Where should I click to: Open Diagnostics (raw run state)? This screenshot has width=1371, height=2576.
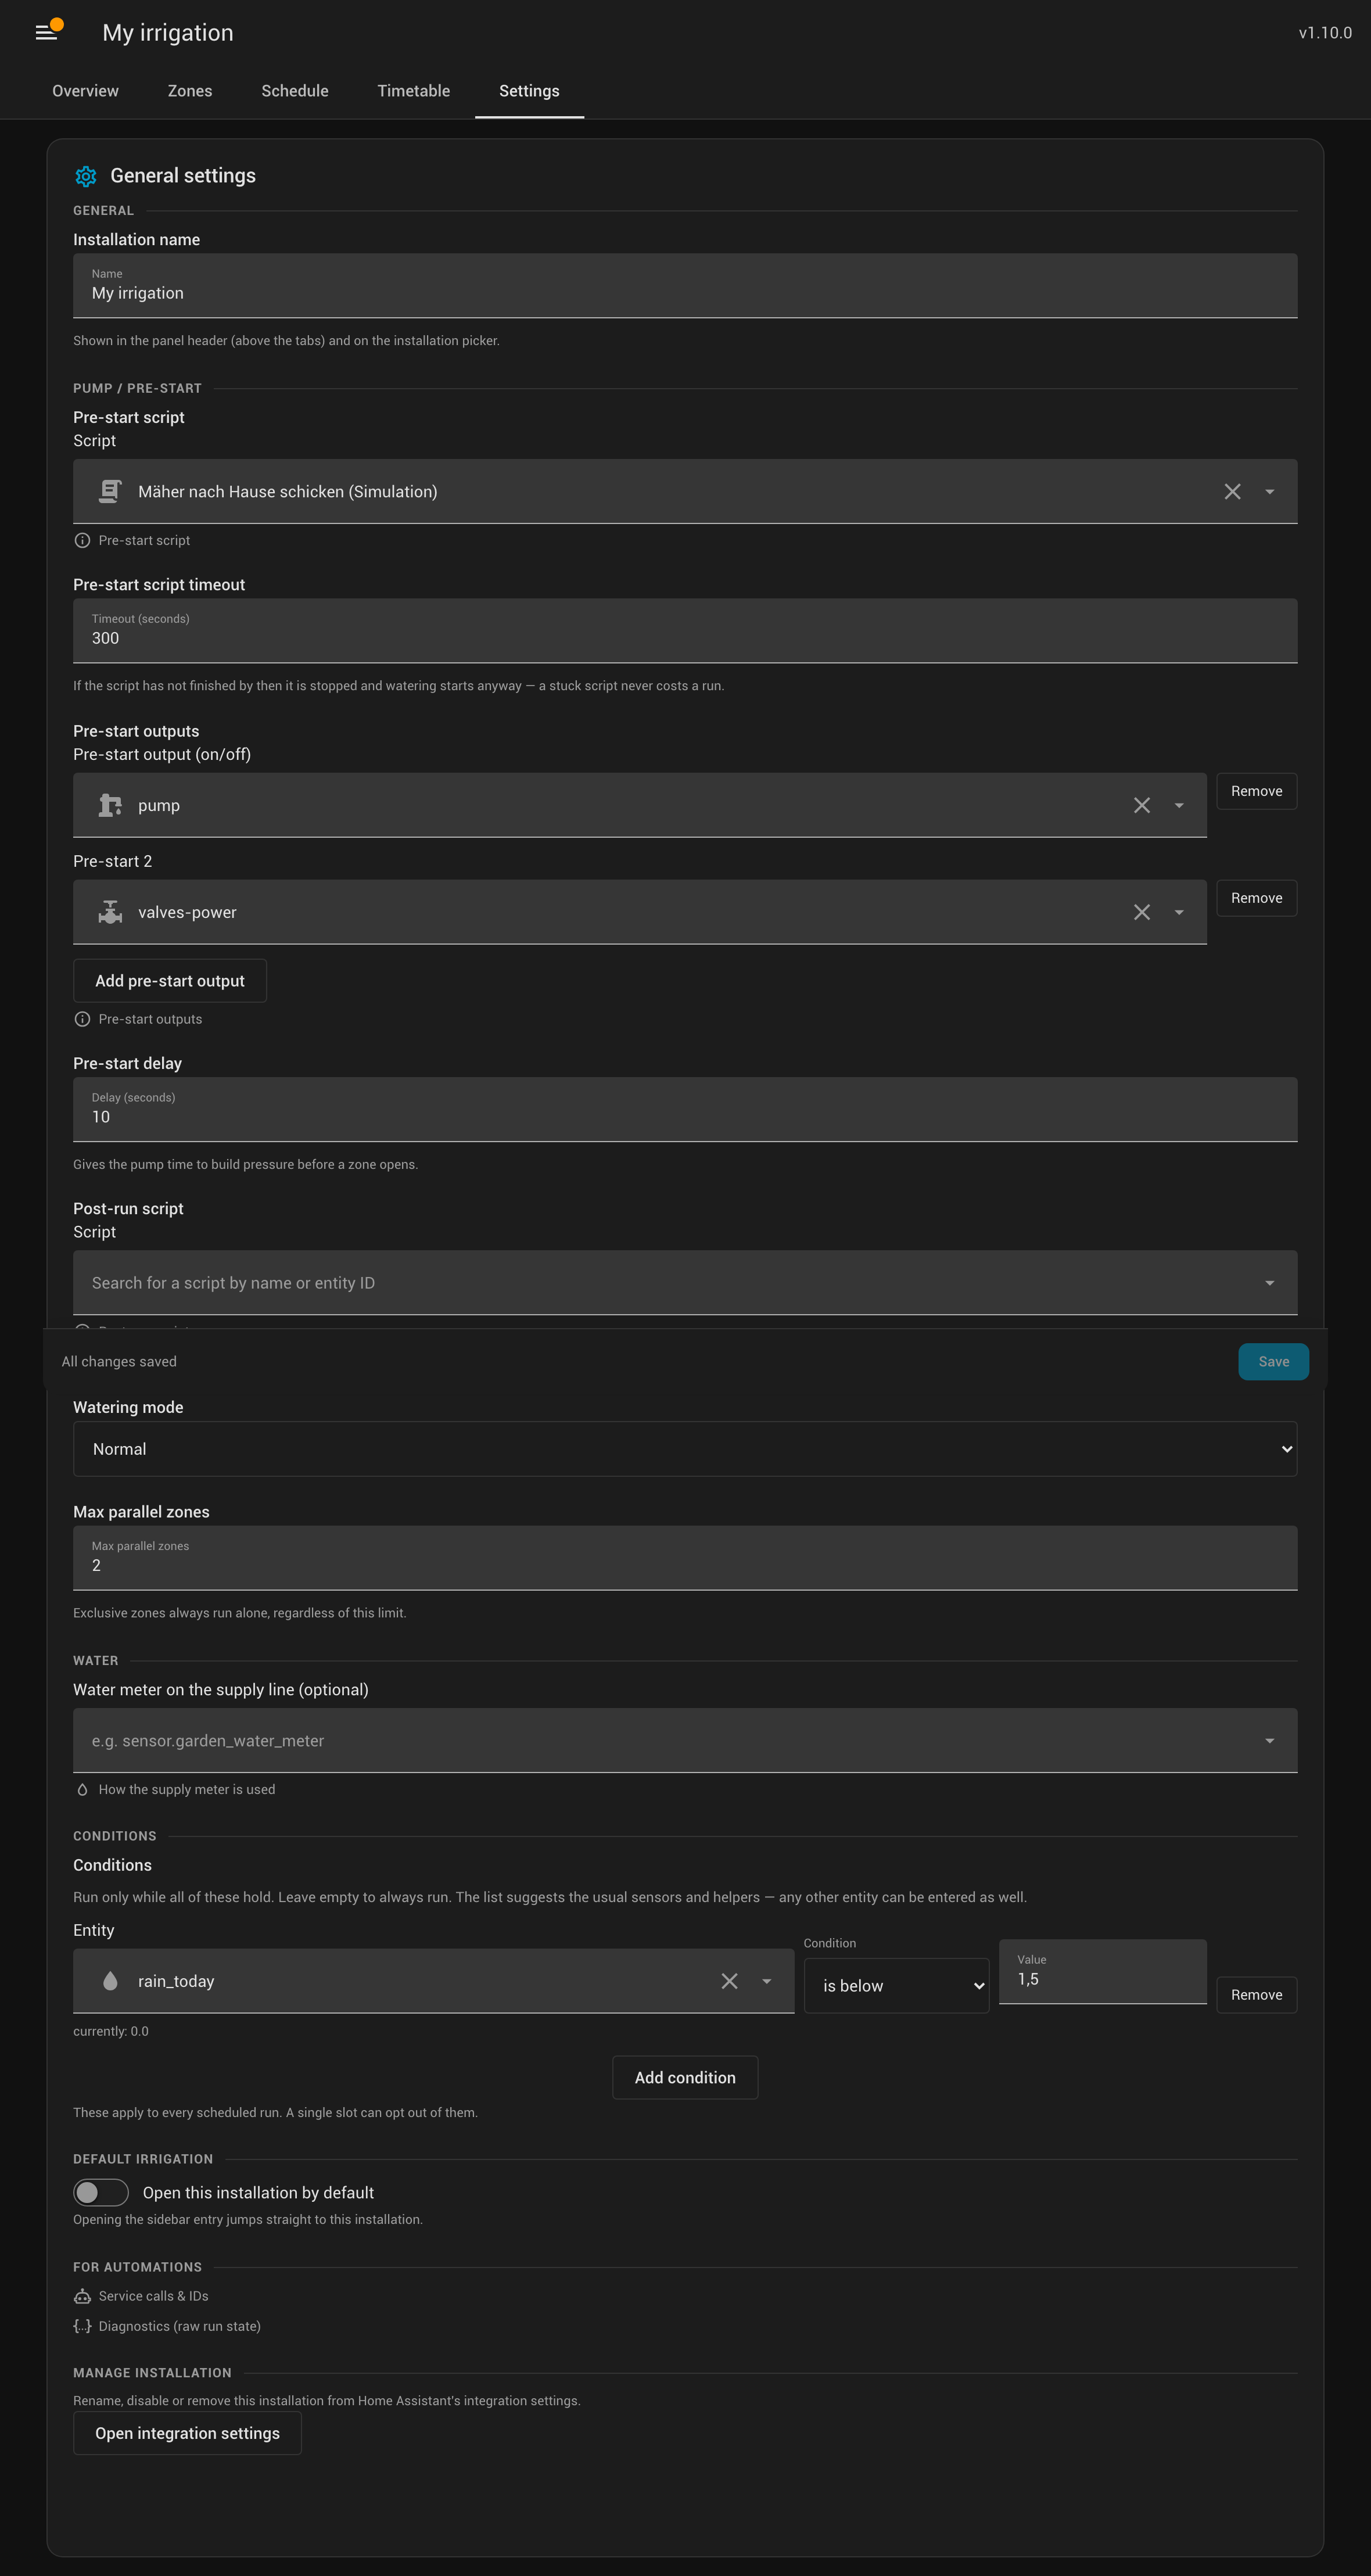point(179,2326)
